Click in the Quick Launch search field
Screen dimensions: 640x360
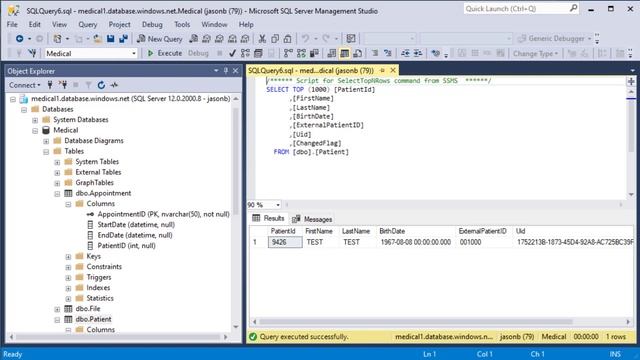[516, 9]
